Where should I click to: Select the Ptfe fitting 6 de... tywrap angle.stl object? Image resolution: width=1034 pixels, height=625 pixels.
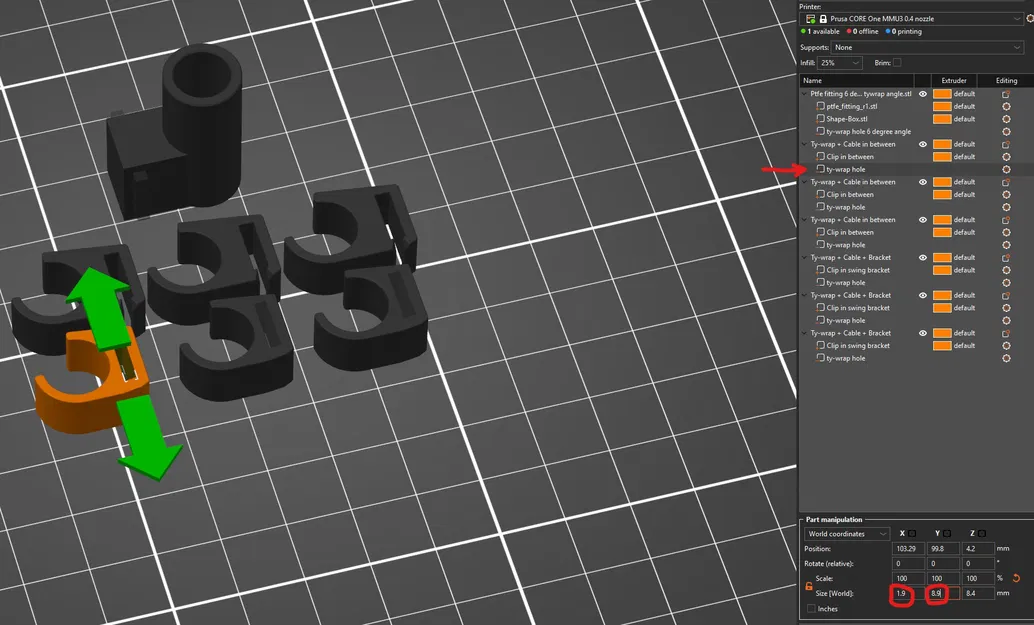click(861, 94)
